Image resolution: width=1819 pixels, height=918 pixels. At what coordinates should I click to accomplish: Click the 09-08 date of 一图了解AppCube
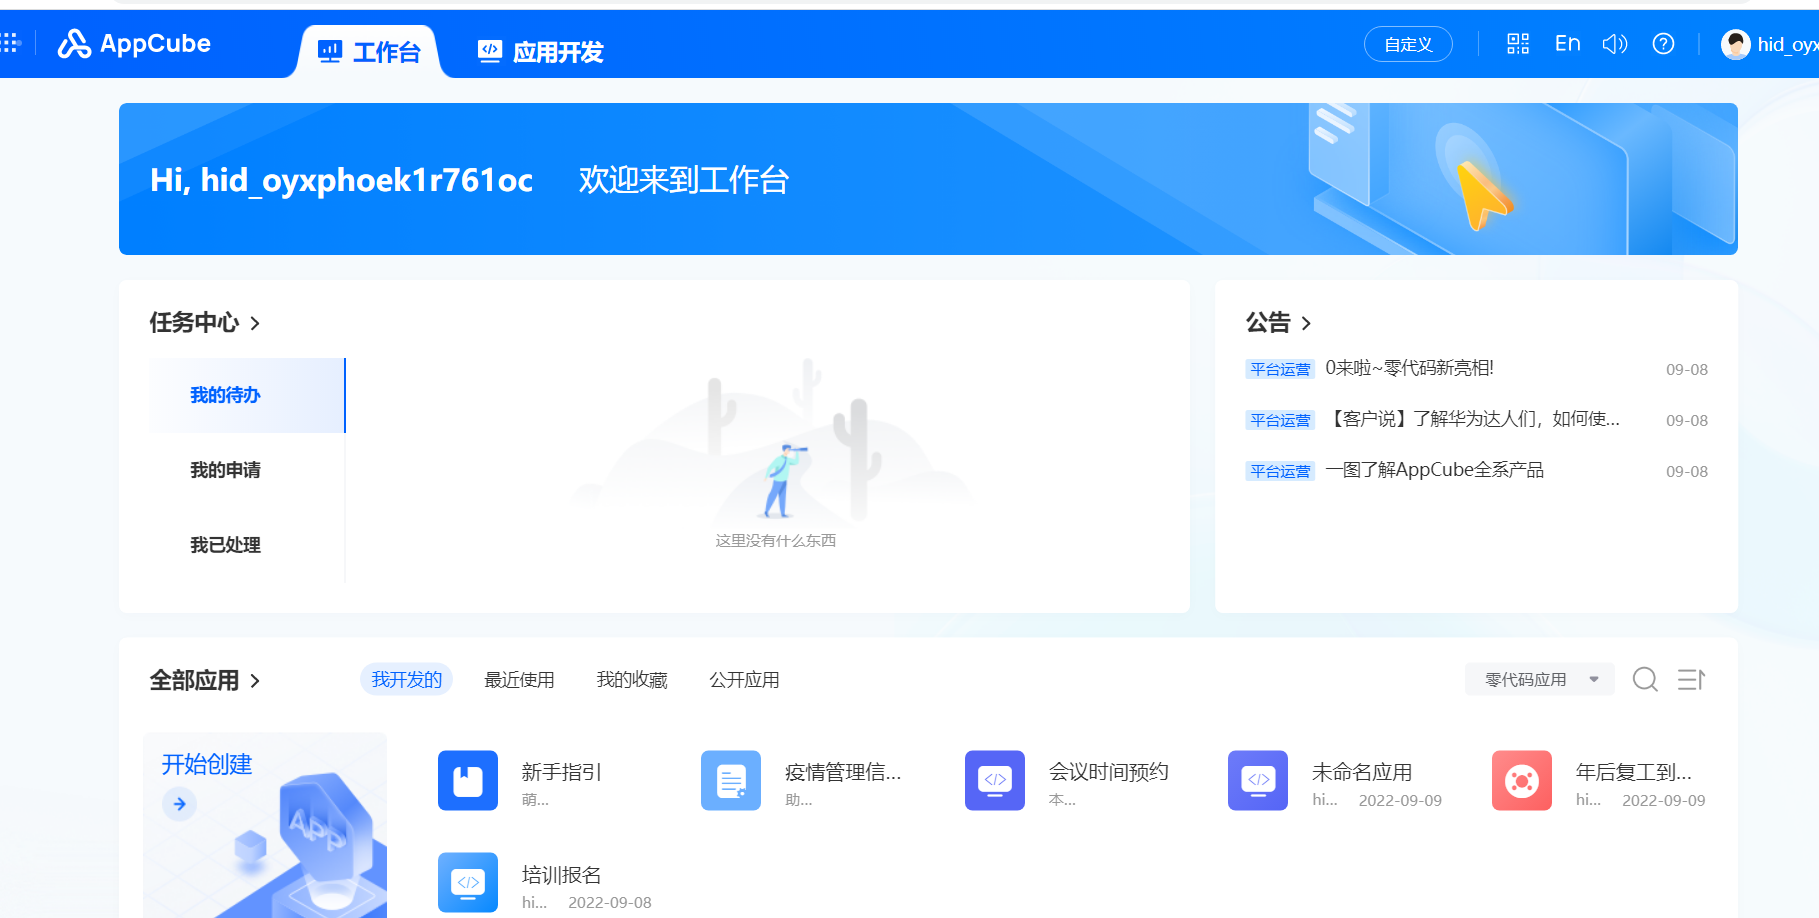tap(1687, 471)
